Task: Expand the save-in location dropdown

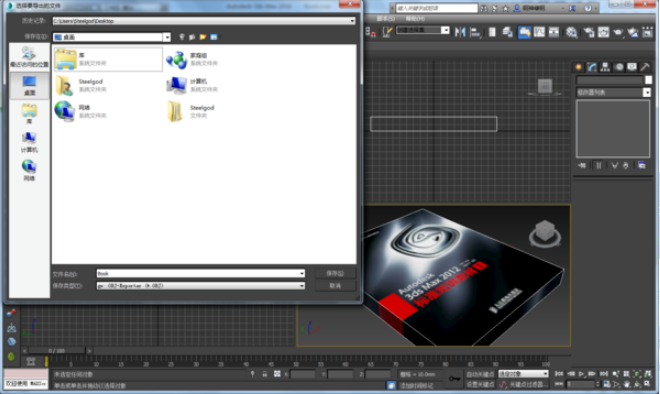Action: [x=167, y=37]
